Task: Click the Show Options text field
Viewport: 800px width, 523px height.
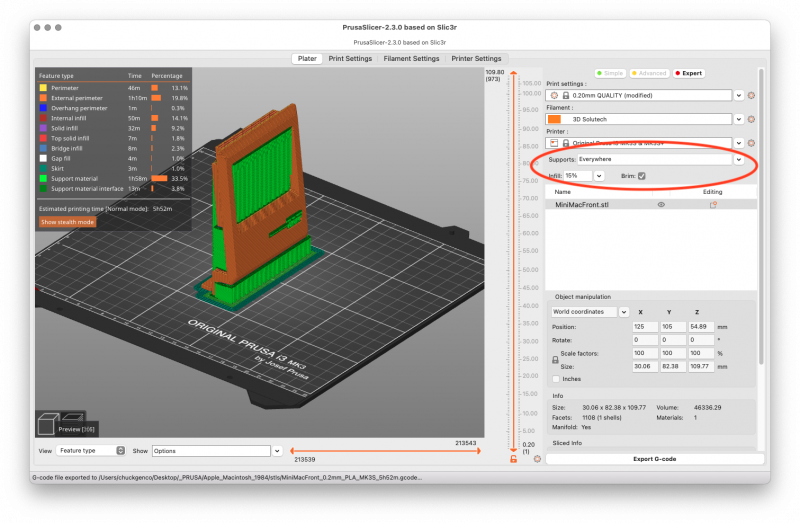Action: coord(211,451)
